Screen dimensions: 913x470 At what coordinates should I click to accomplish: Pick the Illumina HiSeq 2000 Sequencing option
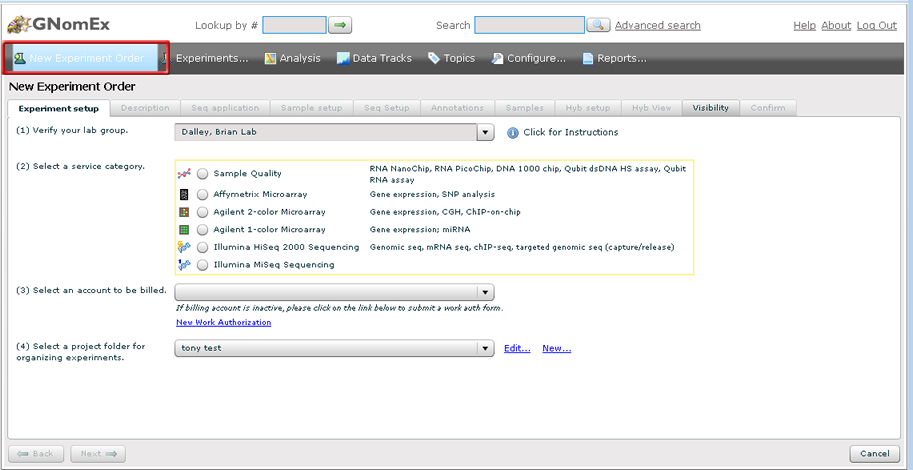coord(203,248)
